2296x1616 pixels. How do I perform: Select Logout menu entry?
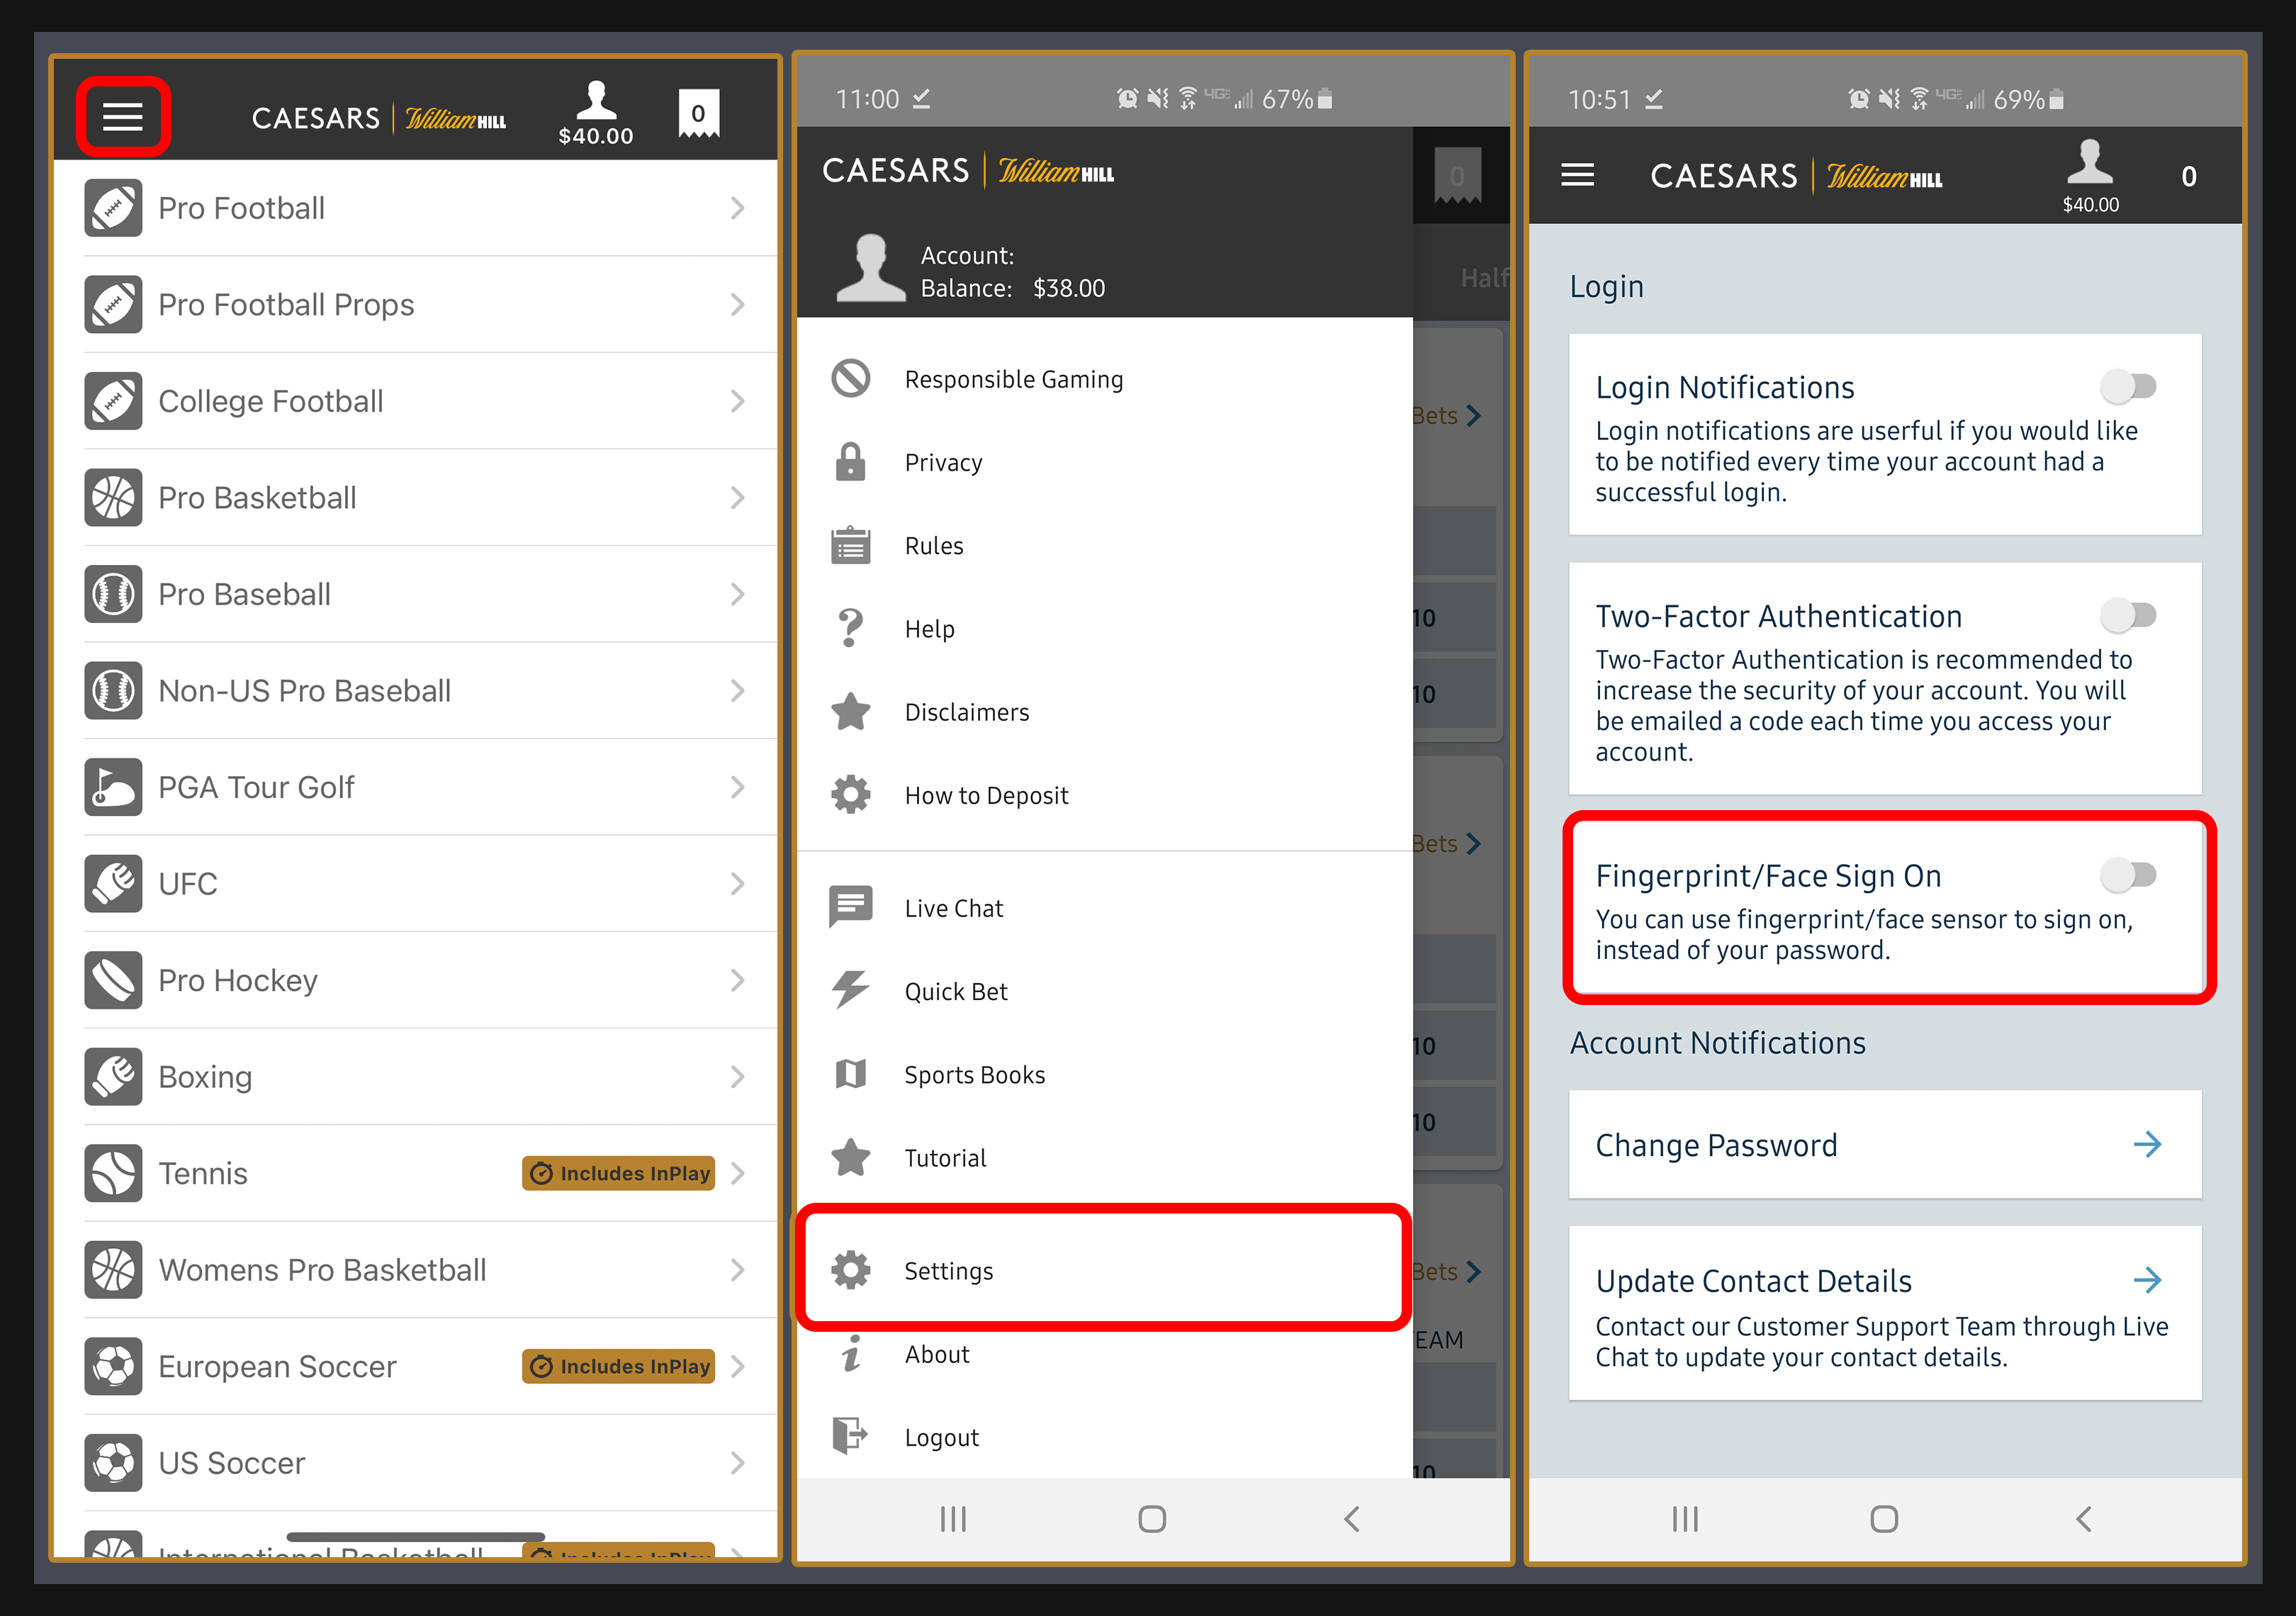pos(1105,1436)
